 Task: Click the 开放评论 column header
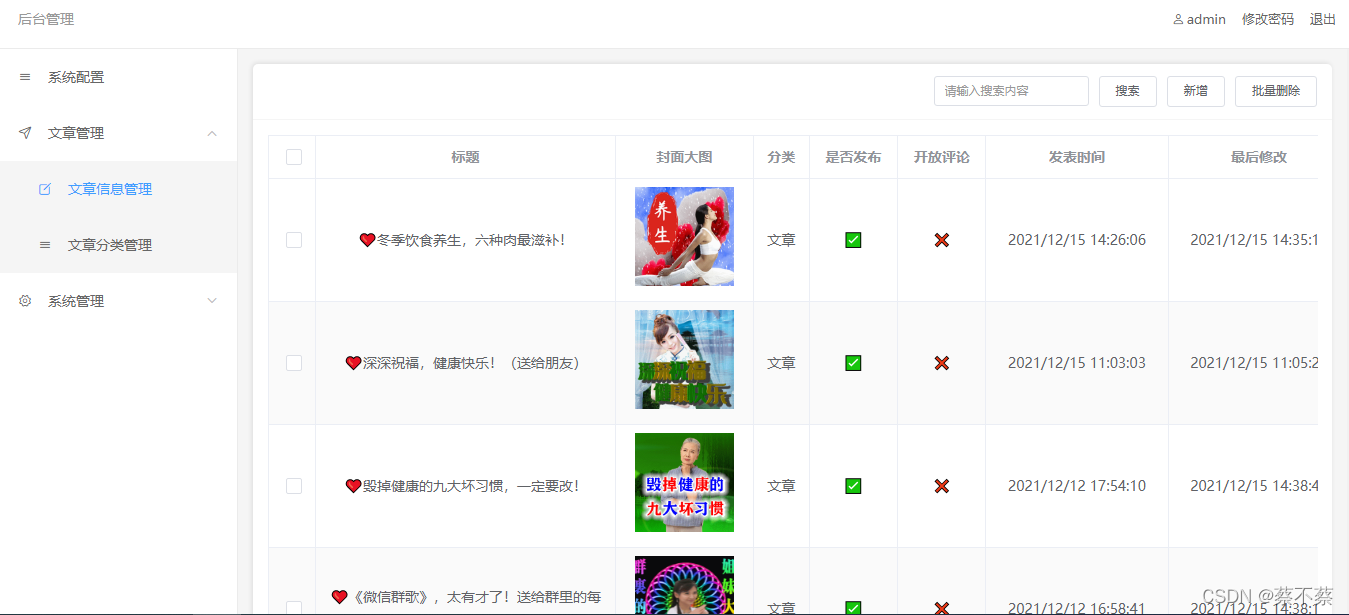tap(941, 157)
